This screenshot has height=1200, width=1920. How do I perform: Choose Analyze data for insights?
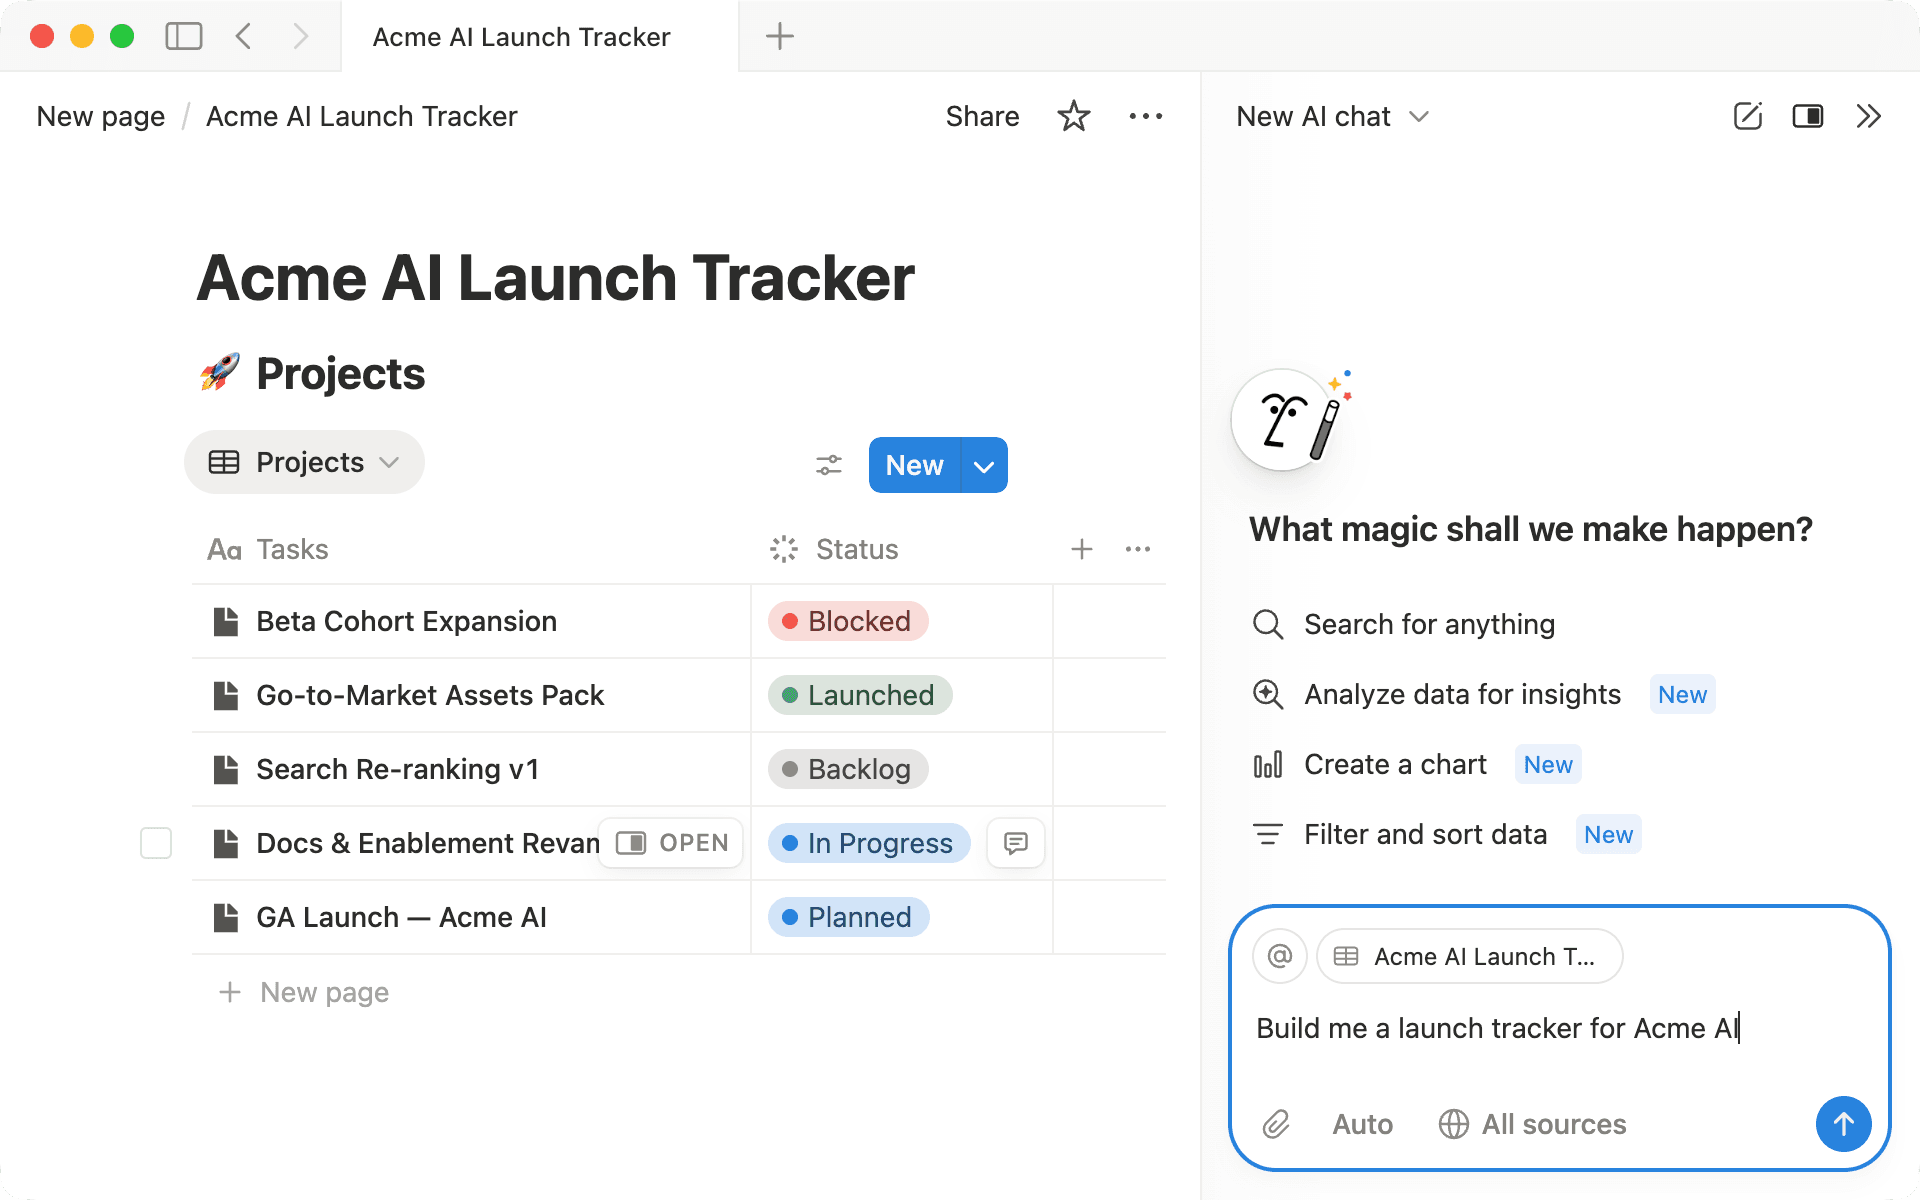1461,694
